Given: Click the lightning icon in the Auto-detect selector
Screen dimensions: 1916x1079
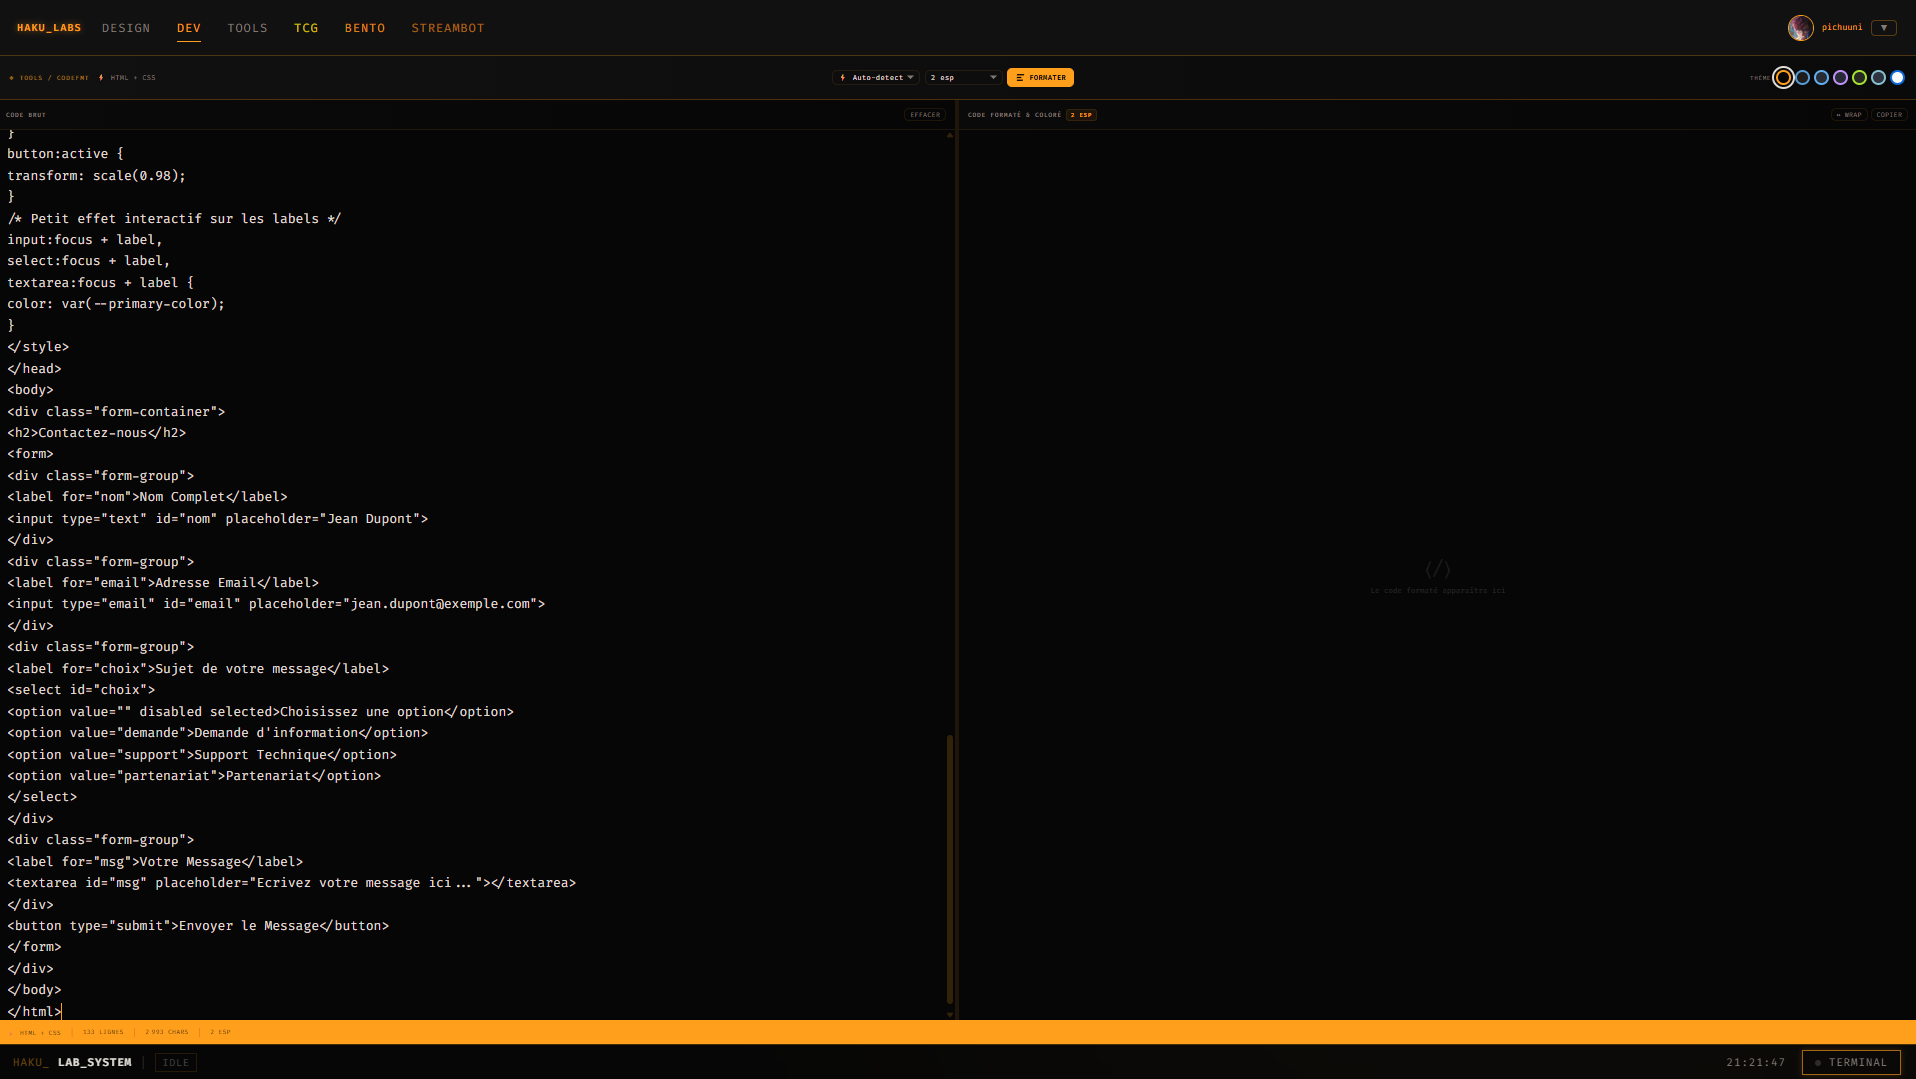Looking at the screenshot, I should [x=843, y=77].
